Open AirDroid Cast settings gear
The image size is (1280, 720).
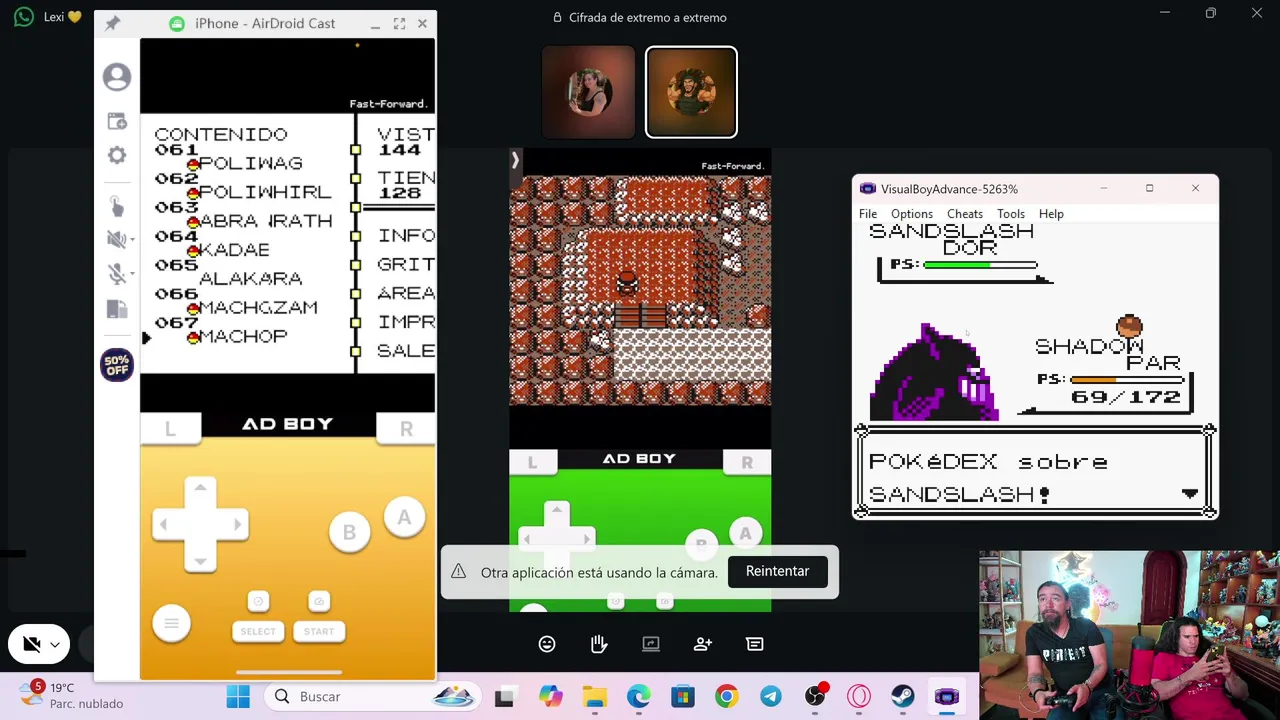tap(117, 155)
